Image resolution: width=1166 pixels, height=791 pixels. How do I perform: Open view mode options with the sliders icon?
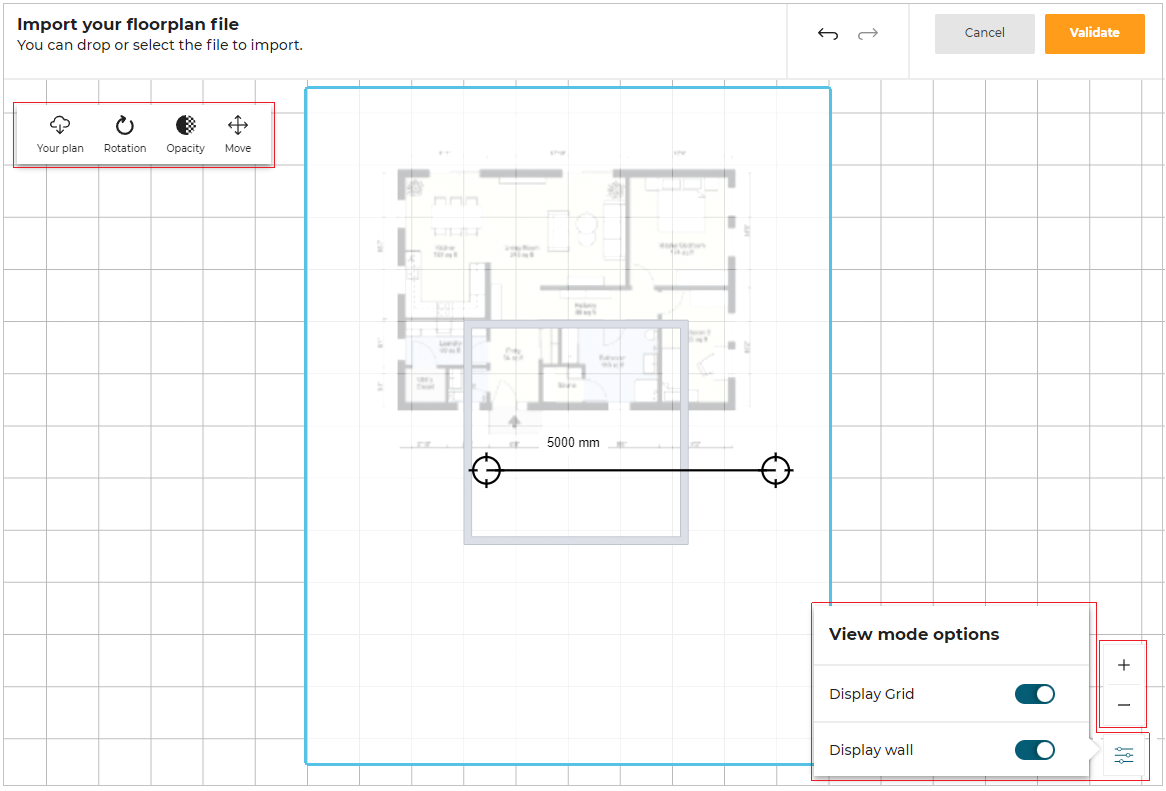1124,755
